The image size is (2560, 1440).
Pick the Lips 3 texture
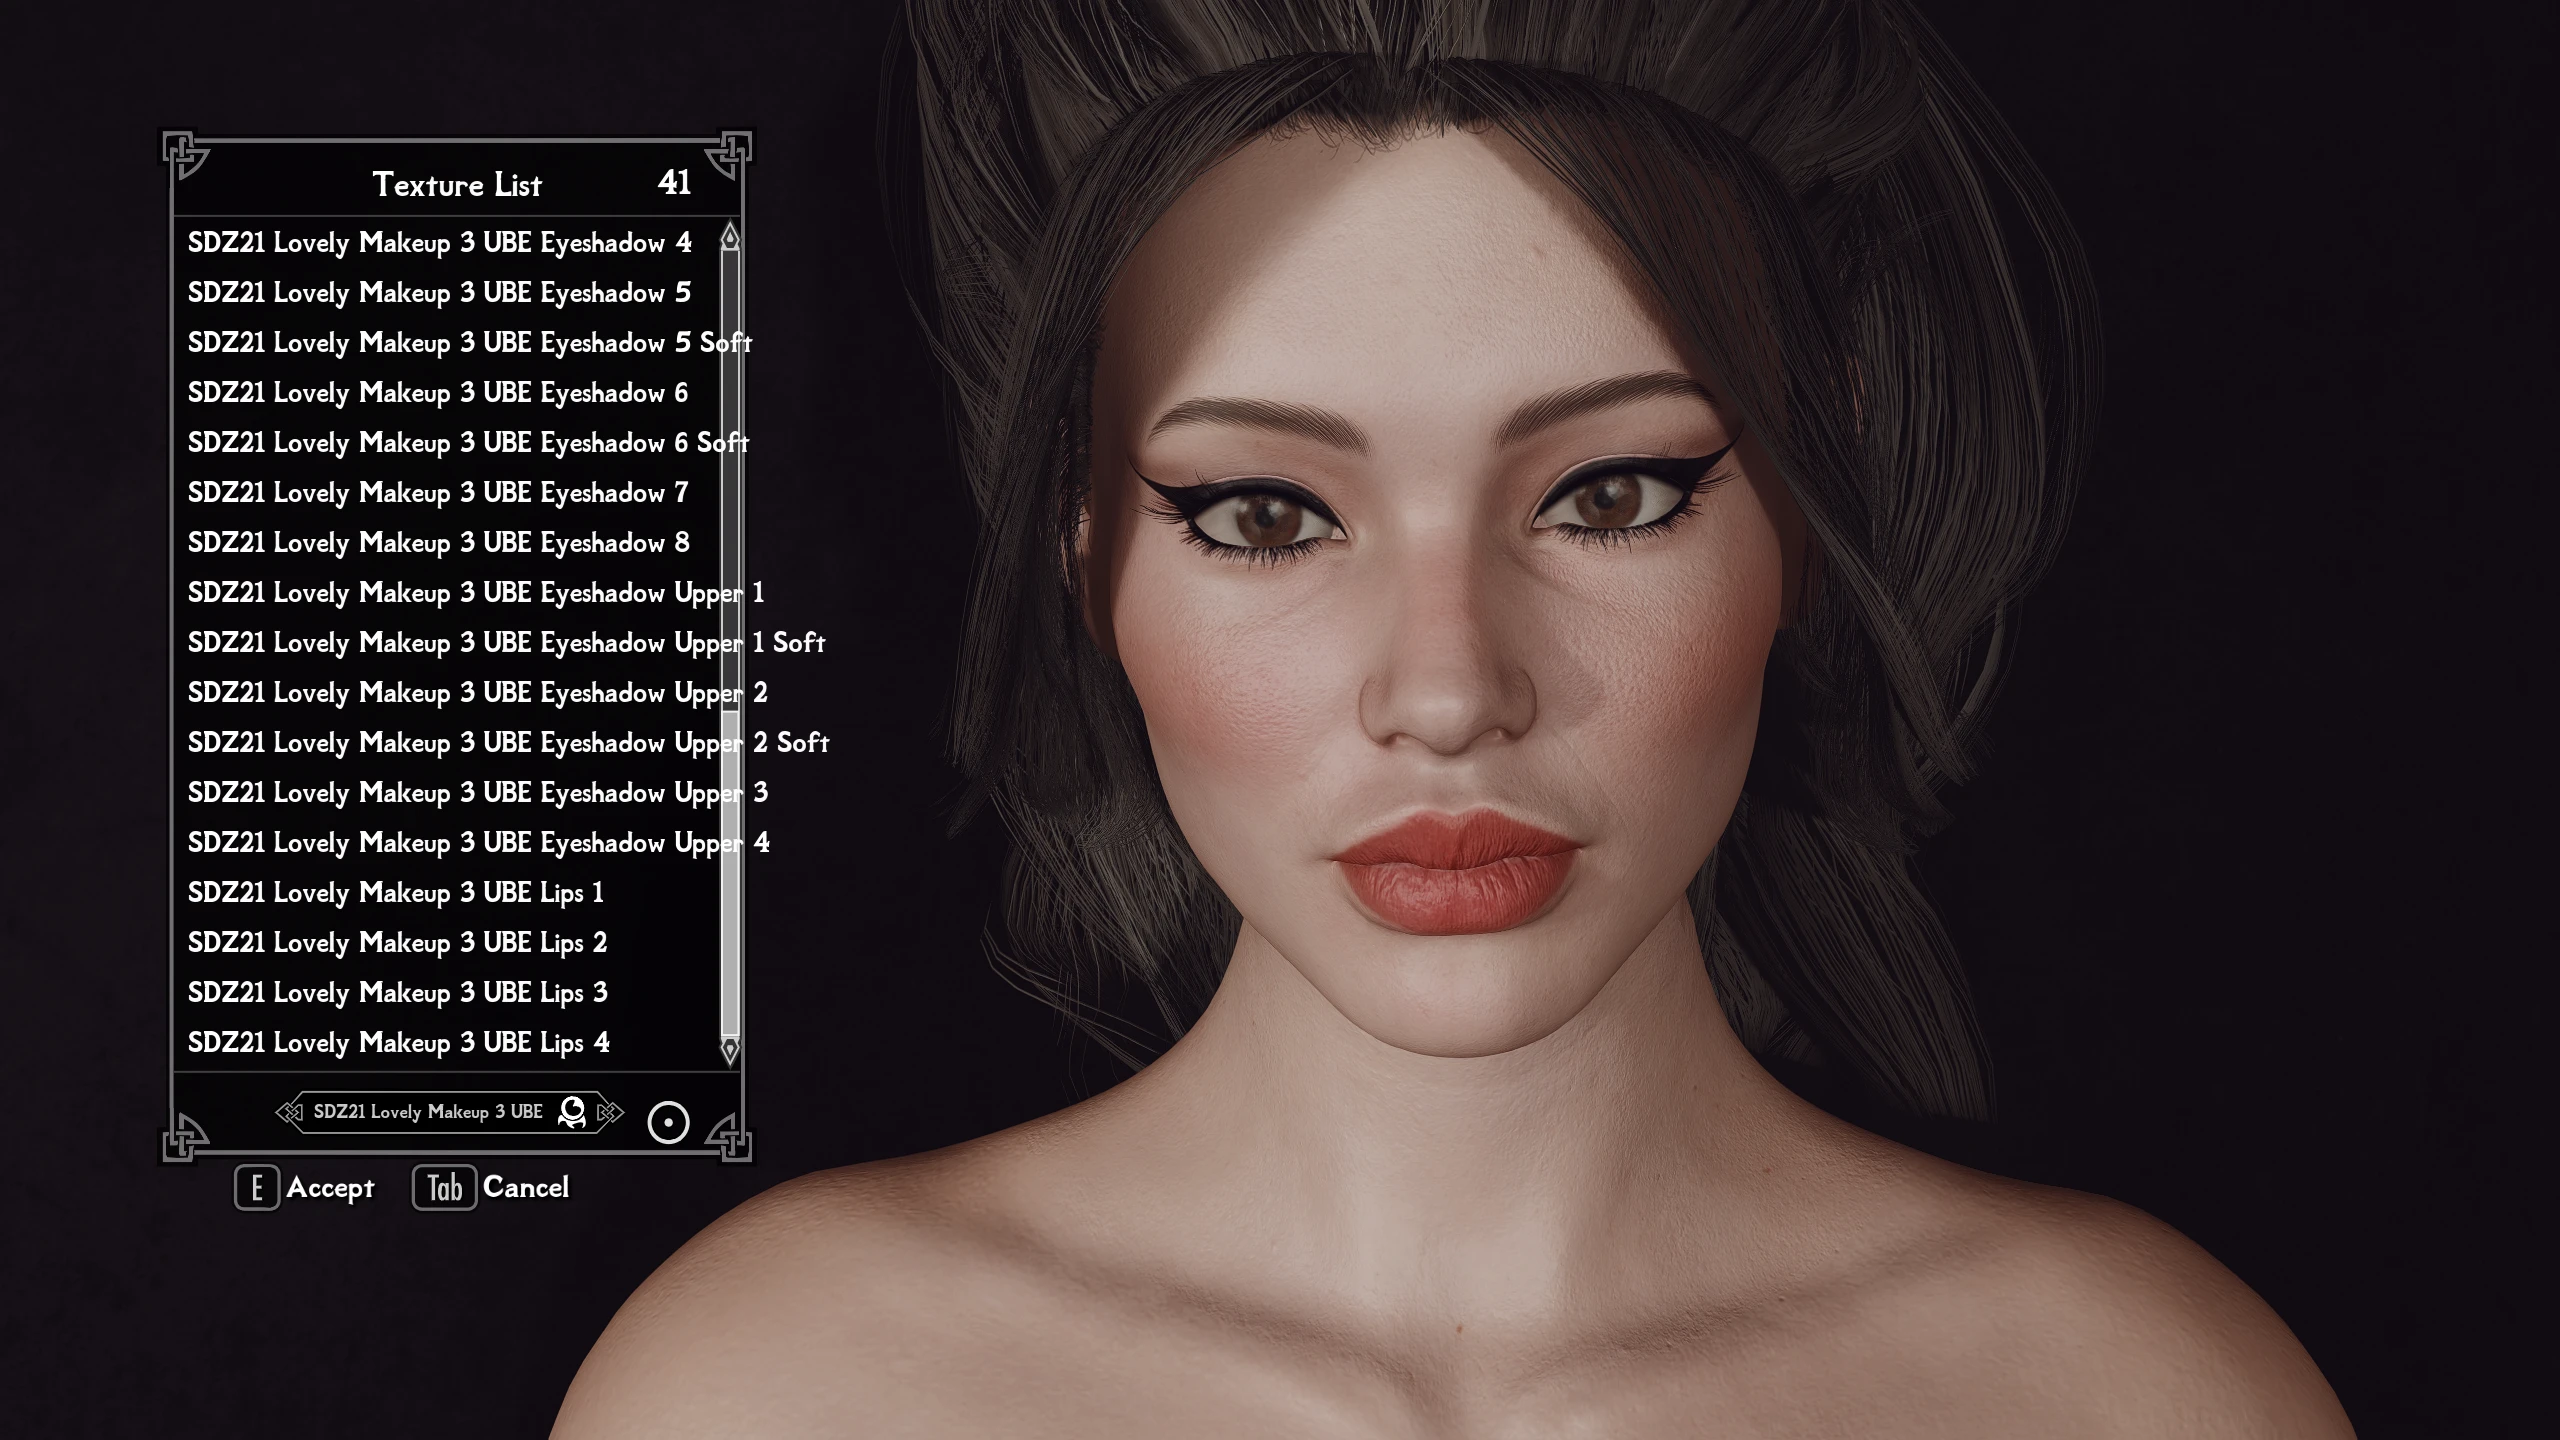coord(398,993)
